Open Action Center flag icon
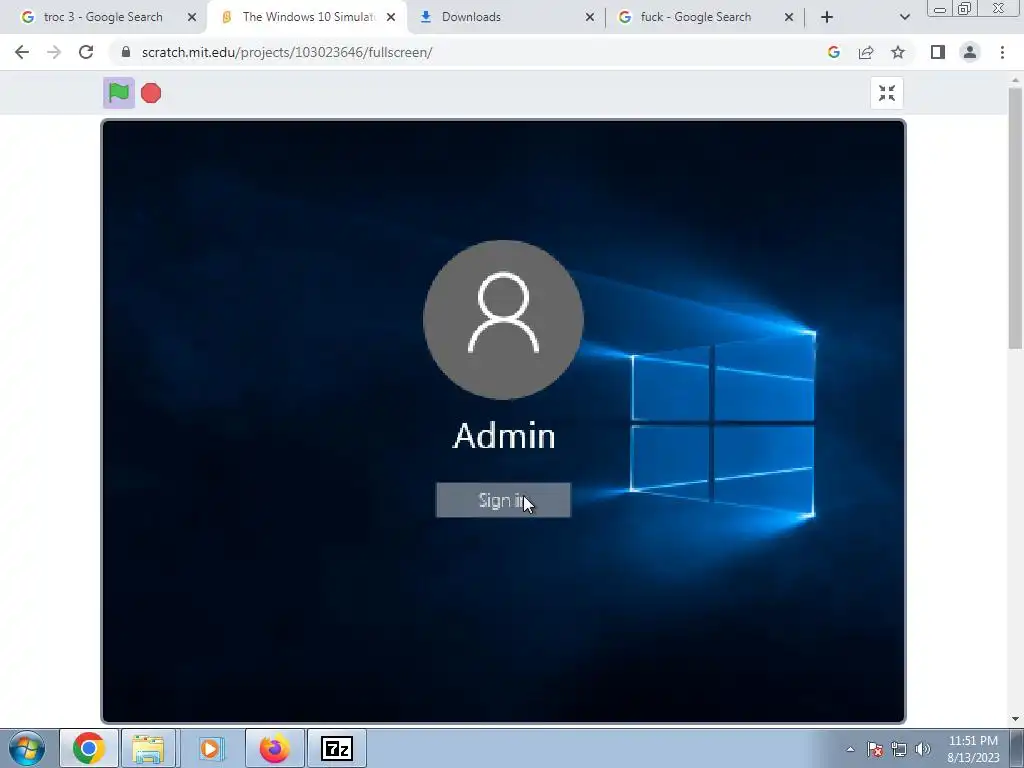 click(875, 749)
